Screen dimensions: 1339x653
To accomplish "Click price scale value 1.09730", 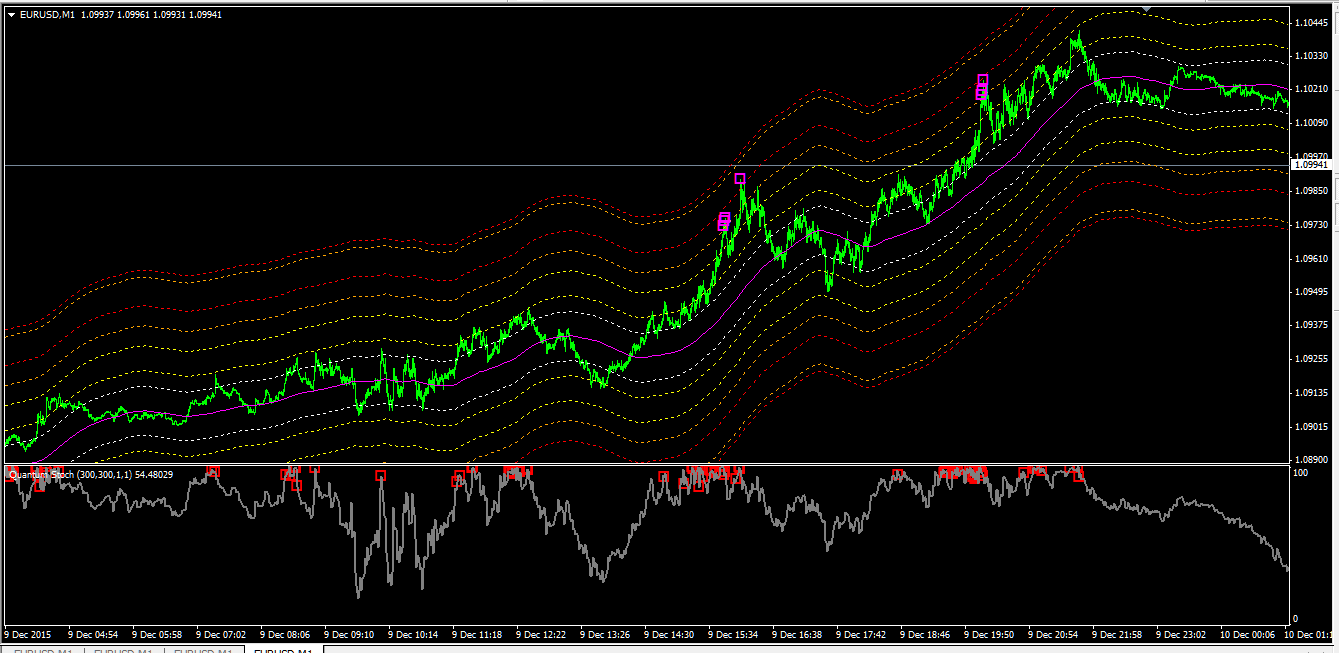I will coord(1311,224).
